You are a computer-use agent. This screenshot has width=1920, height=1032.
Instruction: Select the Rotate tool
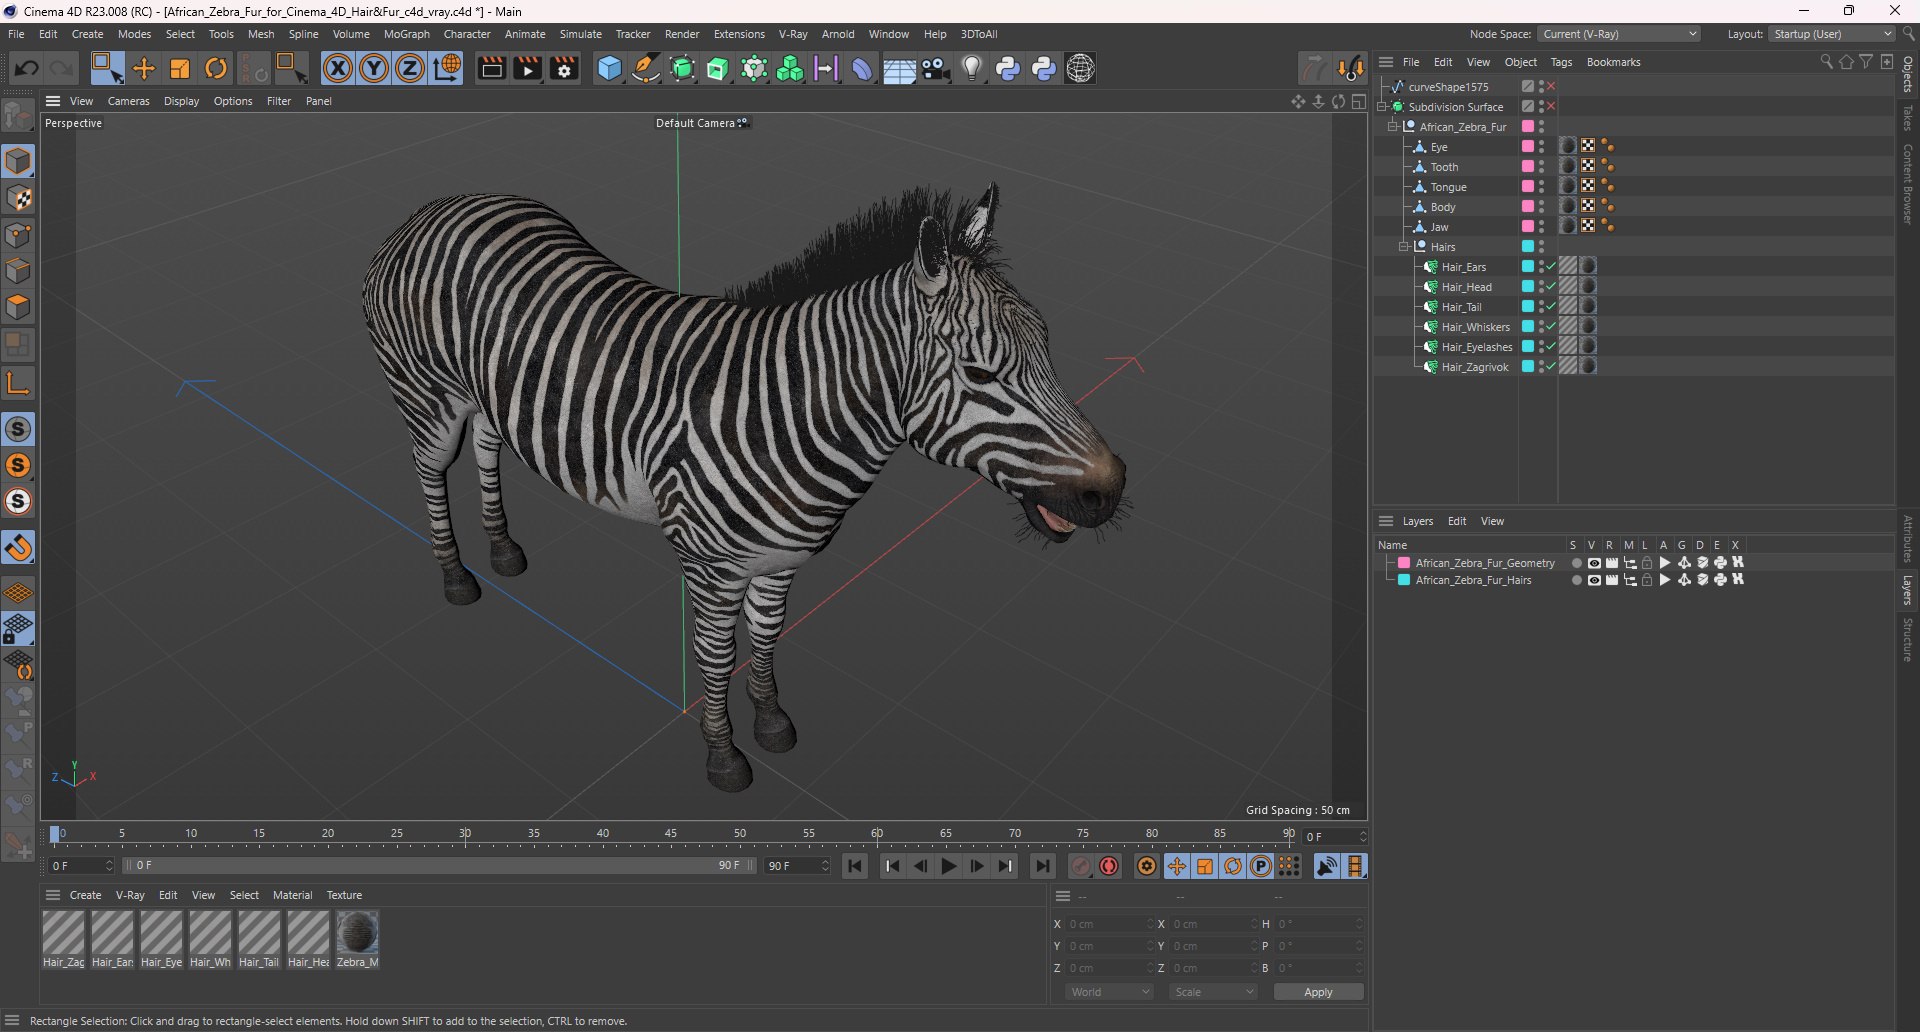[216, 68]
